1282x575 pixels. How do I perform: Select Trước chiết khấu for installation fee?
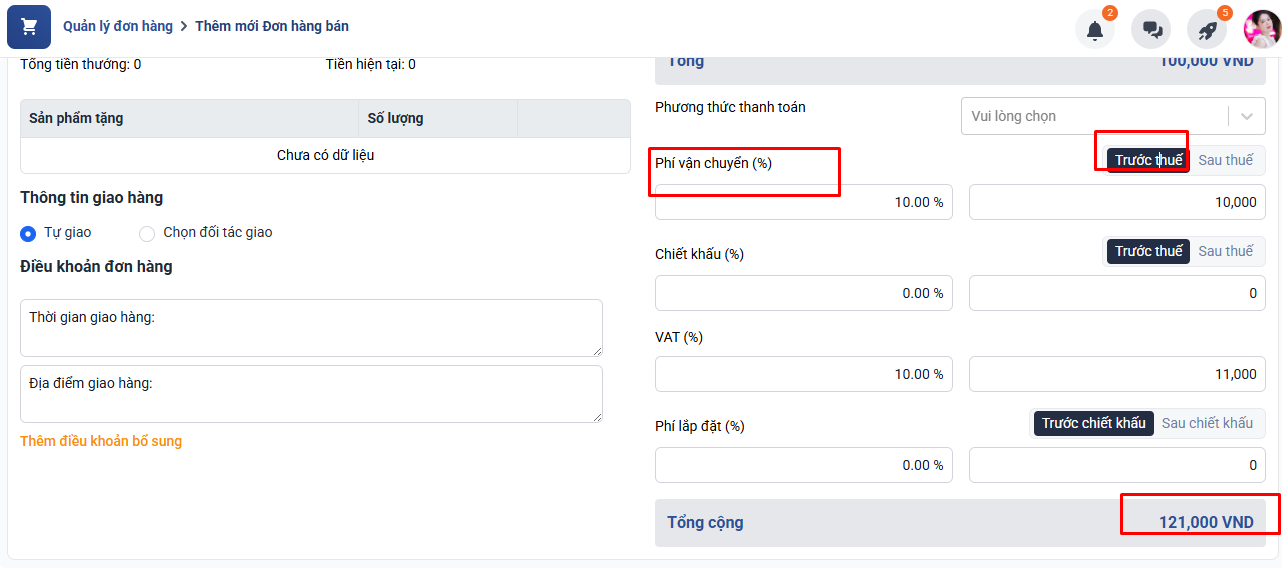click(1094, 423)
